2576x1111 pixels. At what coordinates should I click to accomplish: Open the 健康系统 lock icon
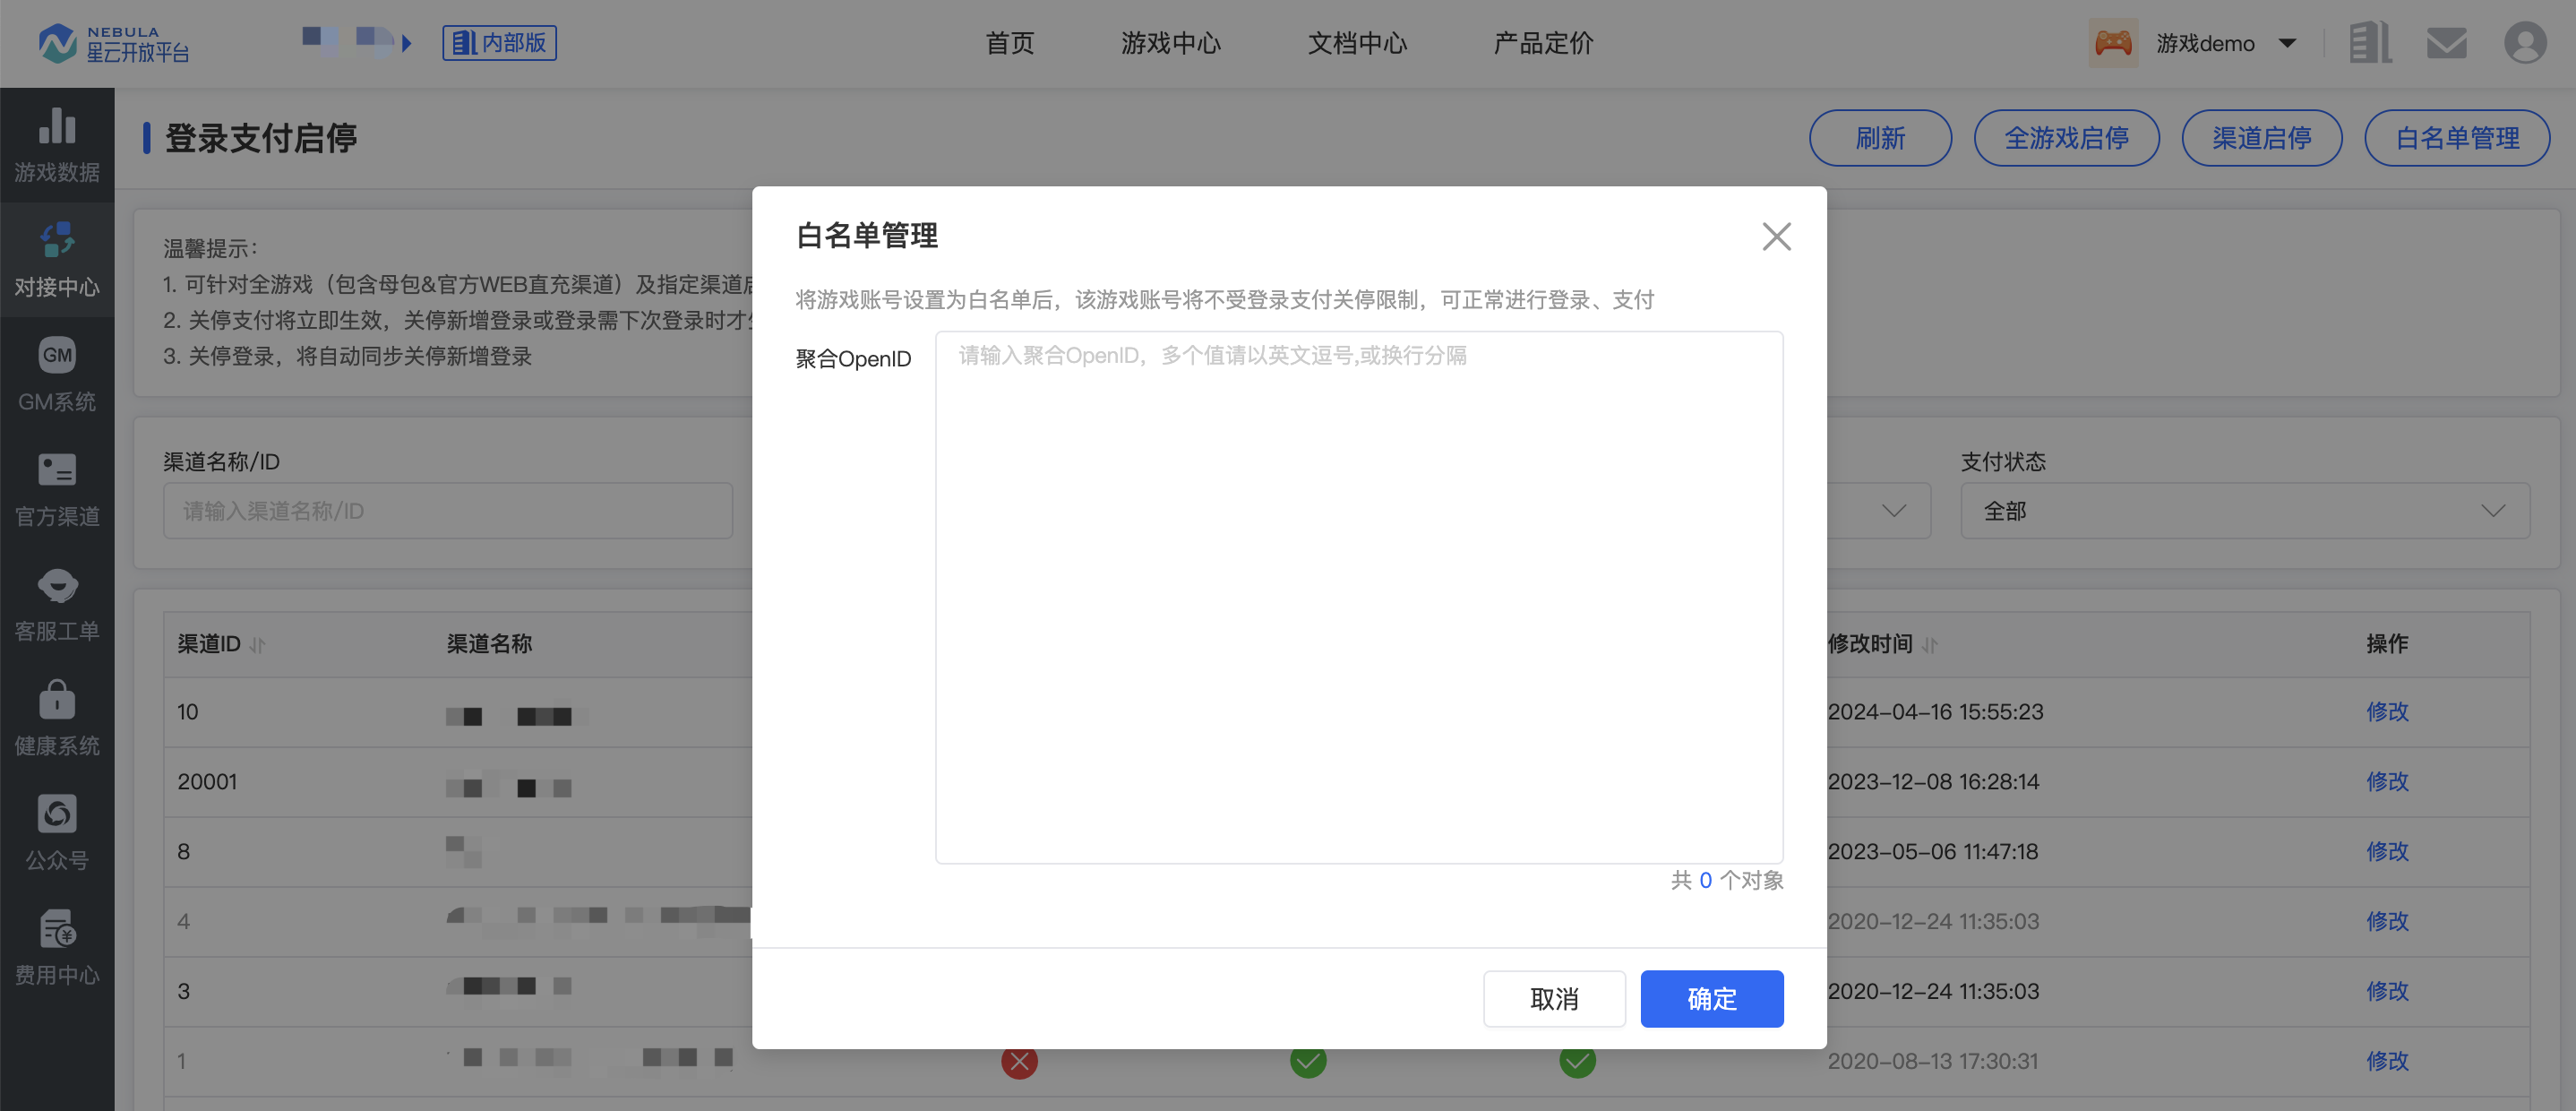(x=57, y=700)
